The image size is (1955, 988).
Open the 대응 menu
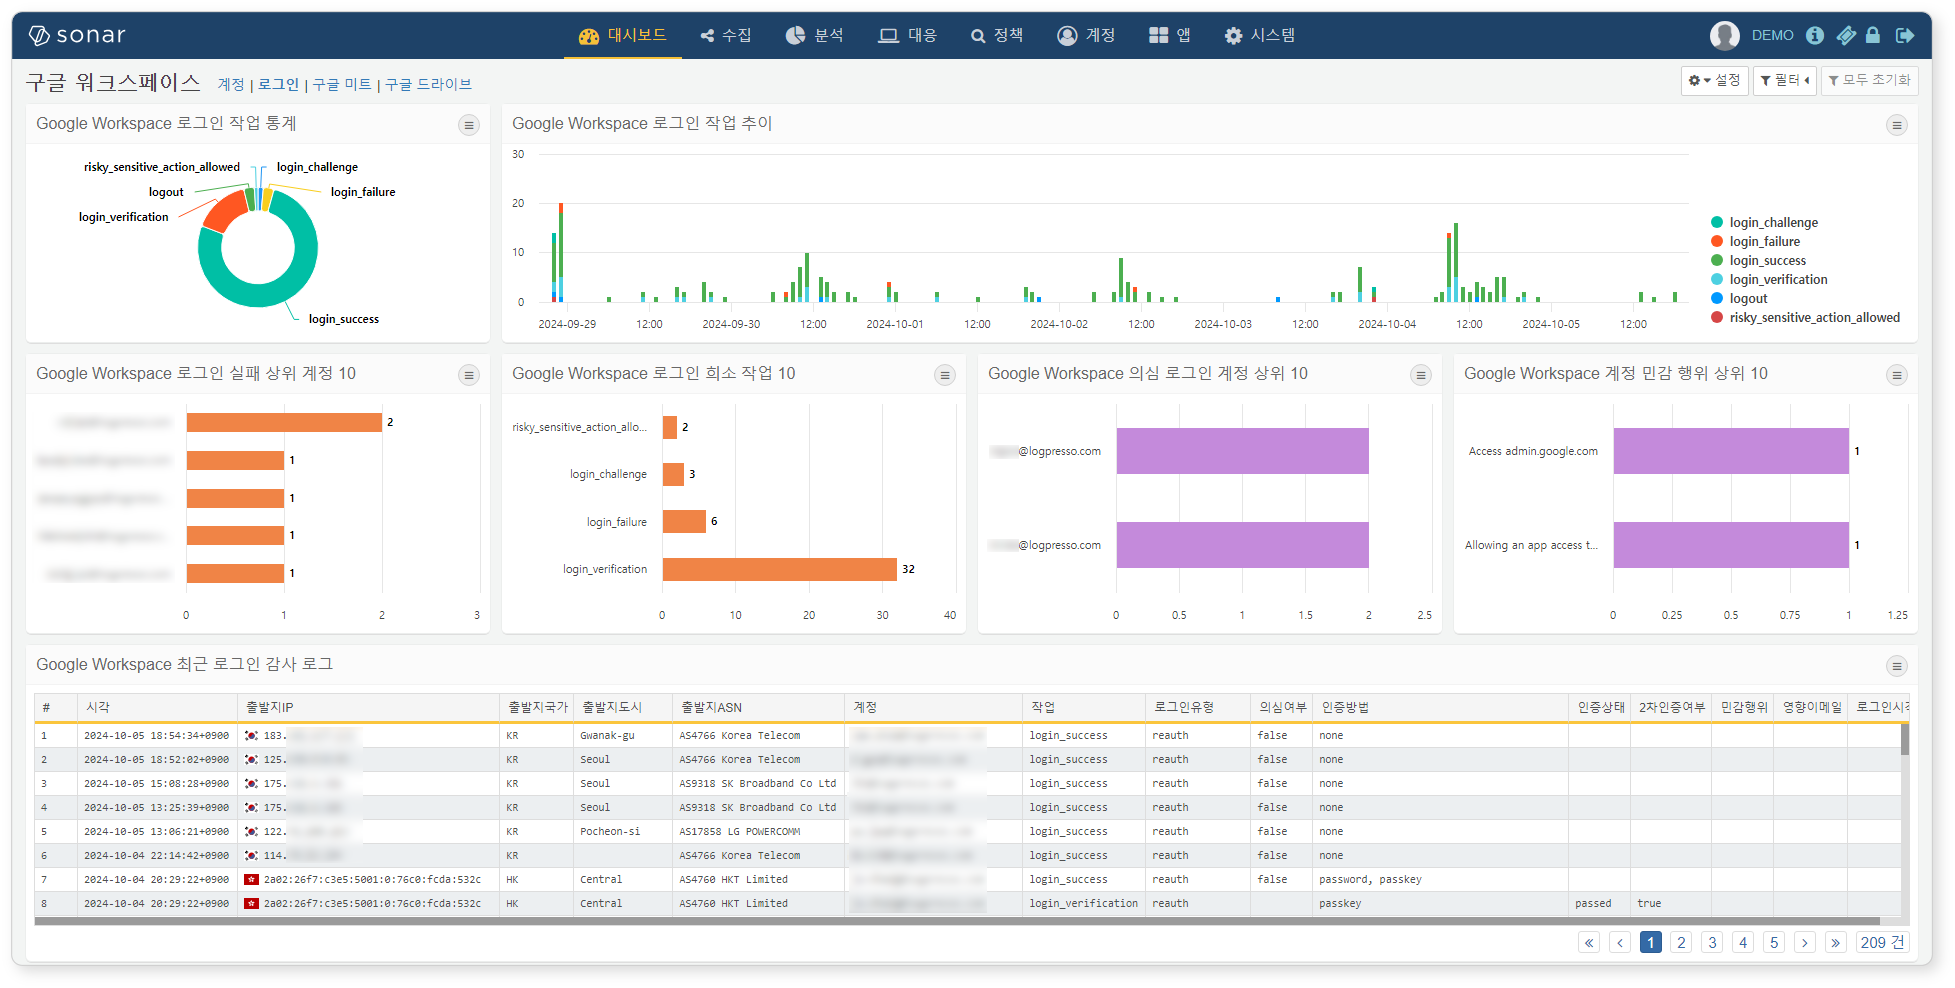[907, 35]
